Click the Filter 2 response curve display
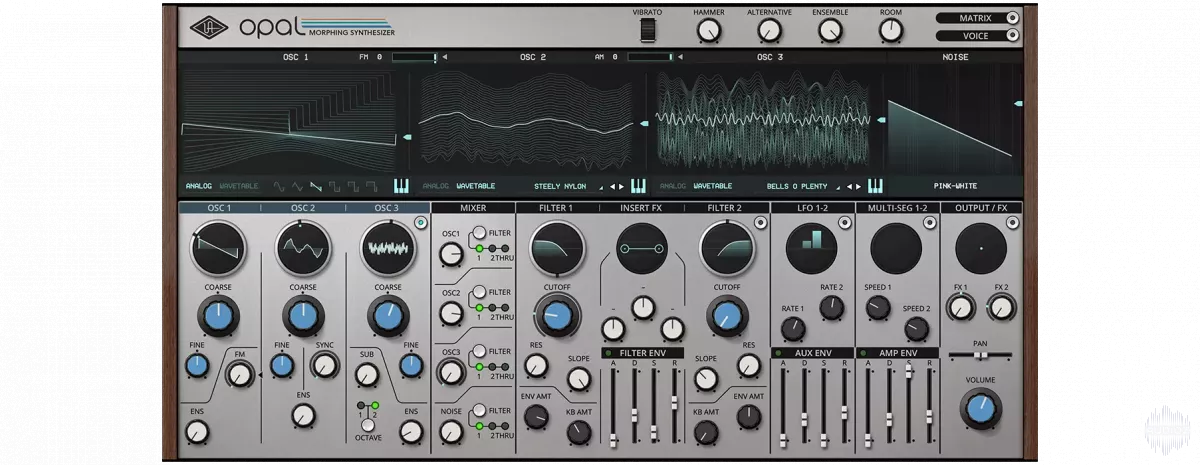Screen dimensions: 1200x465 click(x=727, y=249)
